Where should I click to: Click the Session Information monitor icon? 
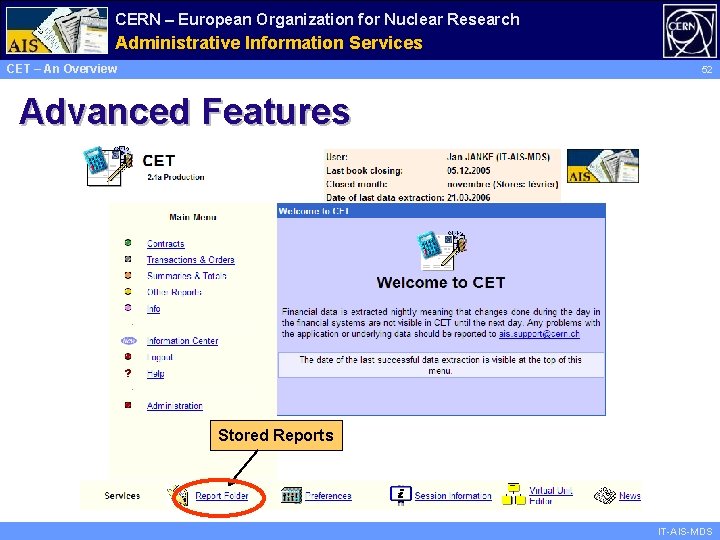coord(400,495)
